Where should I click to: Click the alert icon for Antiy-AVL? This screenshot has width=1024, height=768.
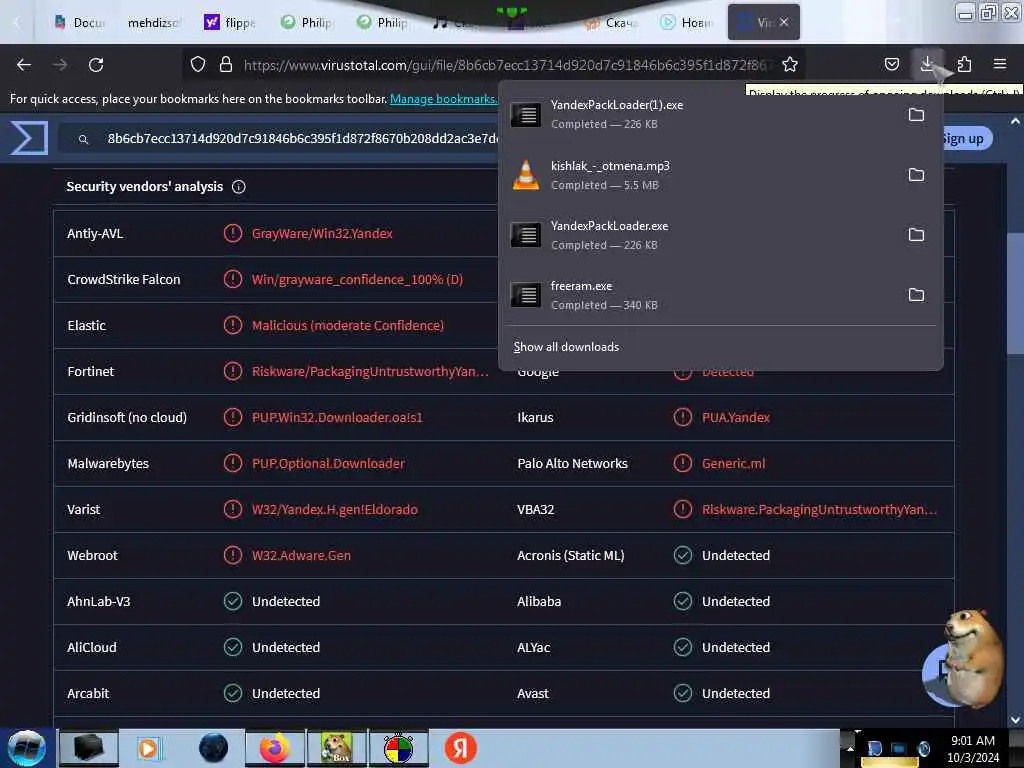coord(232,233)
